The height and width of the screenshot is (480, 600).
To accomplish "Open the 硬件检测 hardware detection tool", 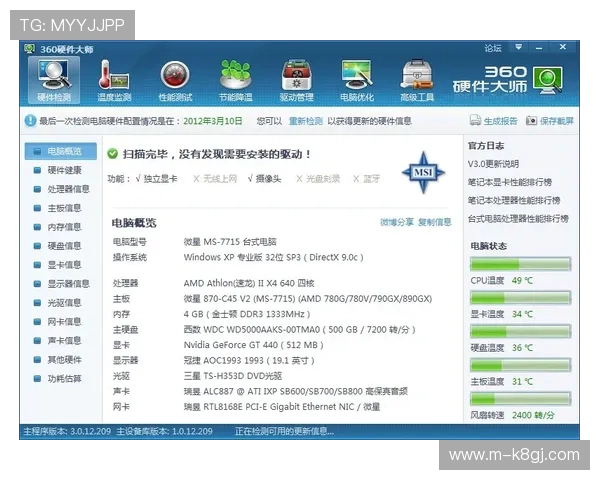I will [x=54, y=80].
